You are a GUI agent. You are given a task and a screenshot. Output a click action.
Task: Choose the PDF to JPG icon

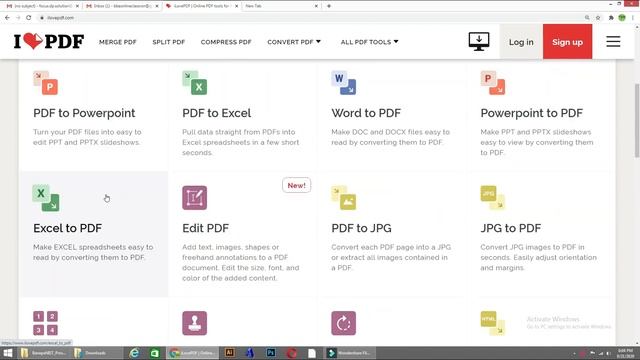click(x=344, y=198)
